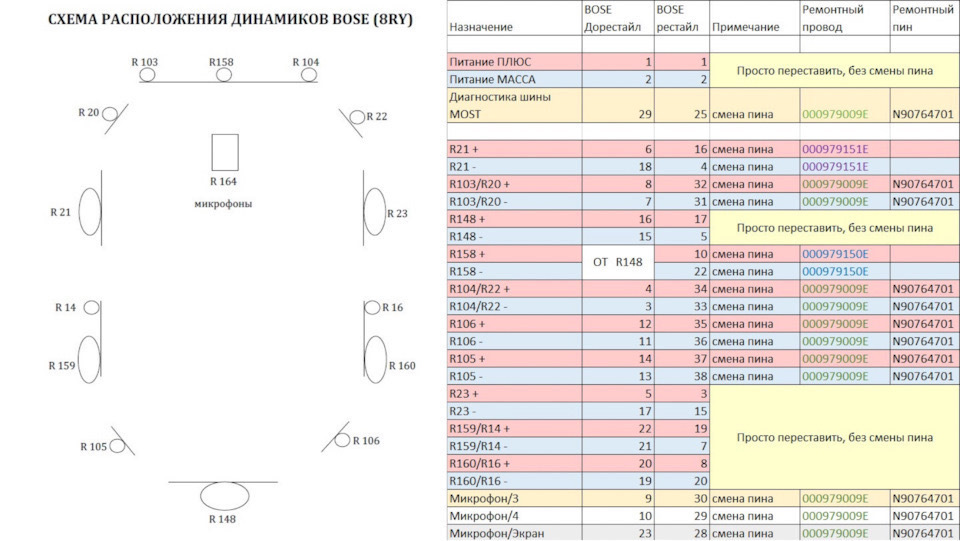This screenshot has height=541, width=960.
Task: Click the 'R 104' label in the diagram
Action: pos(306,62)
